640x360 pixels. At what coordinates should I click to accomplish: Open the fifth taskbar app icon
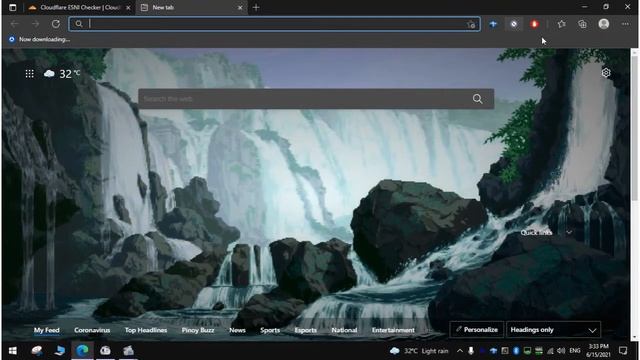(128, 351)
